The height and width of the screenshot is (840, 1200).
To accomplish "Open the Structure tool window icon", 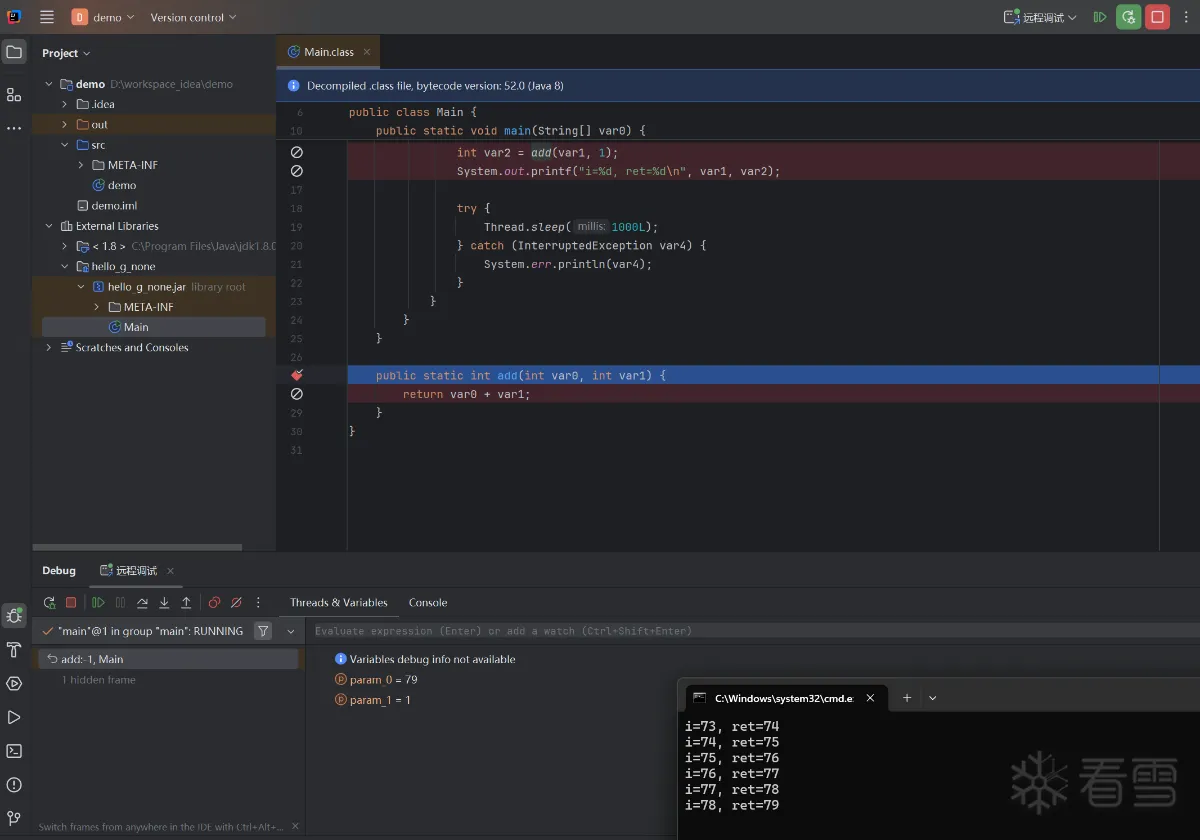I will (x=14, y=94).
